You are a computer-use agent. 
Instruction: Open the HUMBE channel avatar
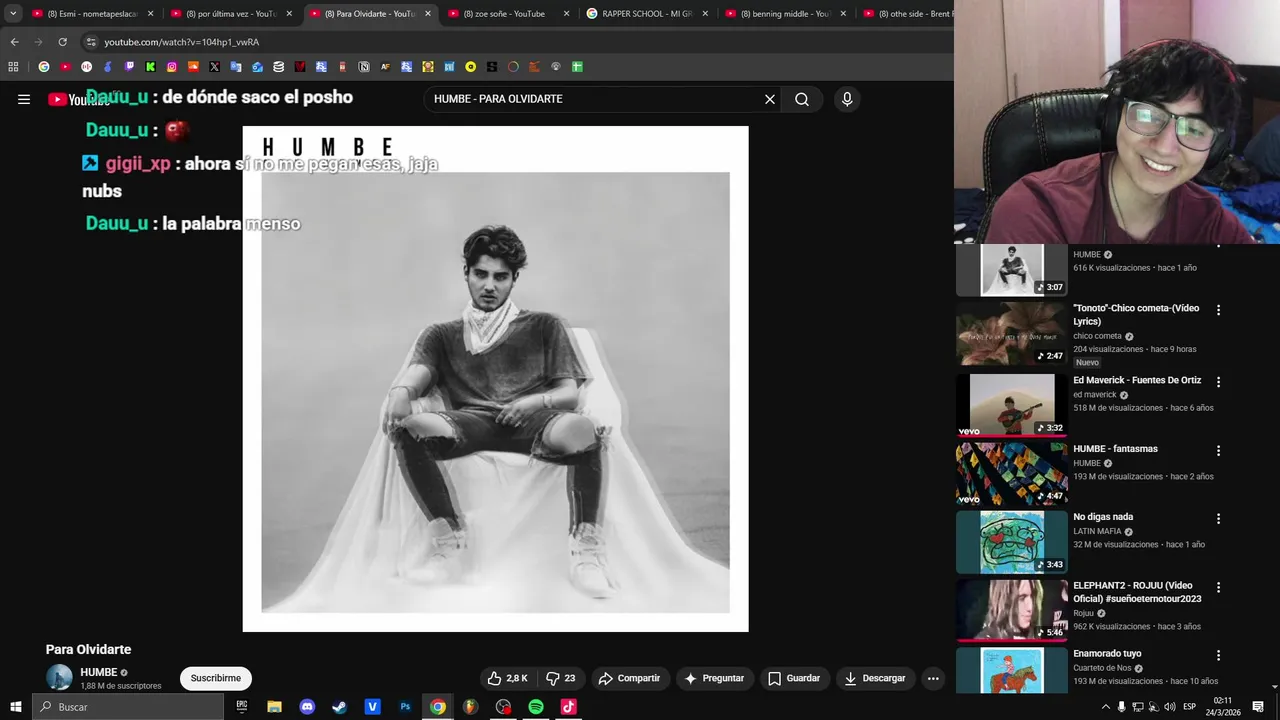60,678
